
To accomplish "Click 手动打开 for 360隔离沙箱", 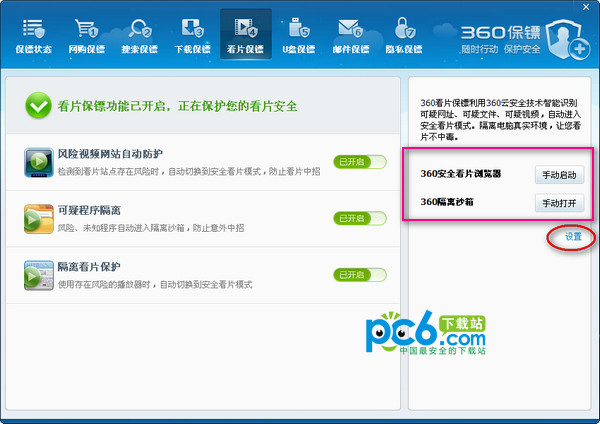I will point(559,203).
